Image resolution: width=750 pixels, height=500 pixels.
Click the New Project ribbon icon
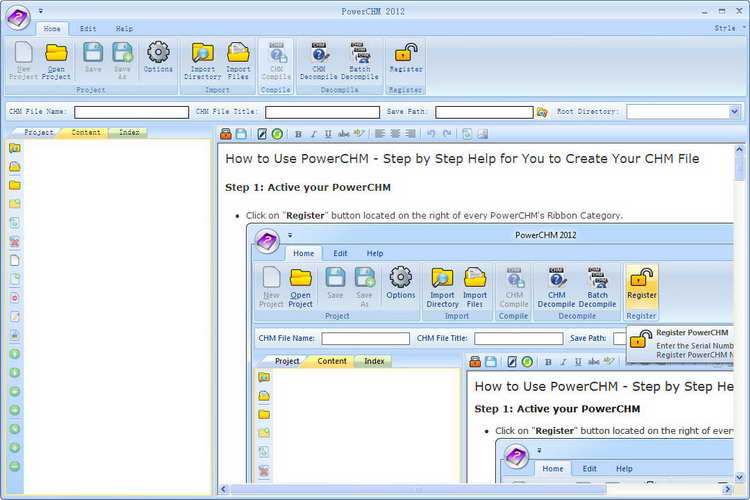tap(23, 60)
